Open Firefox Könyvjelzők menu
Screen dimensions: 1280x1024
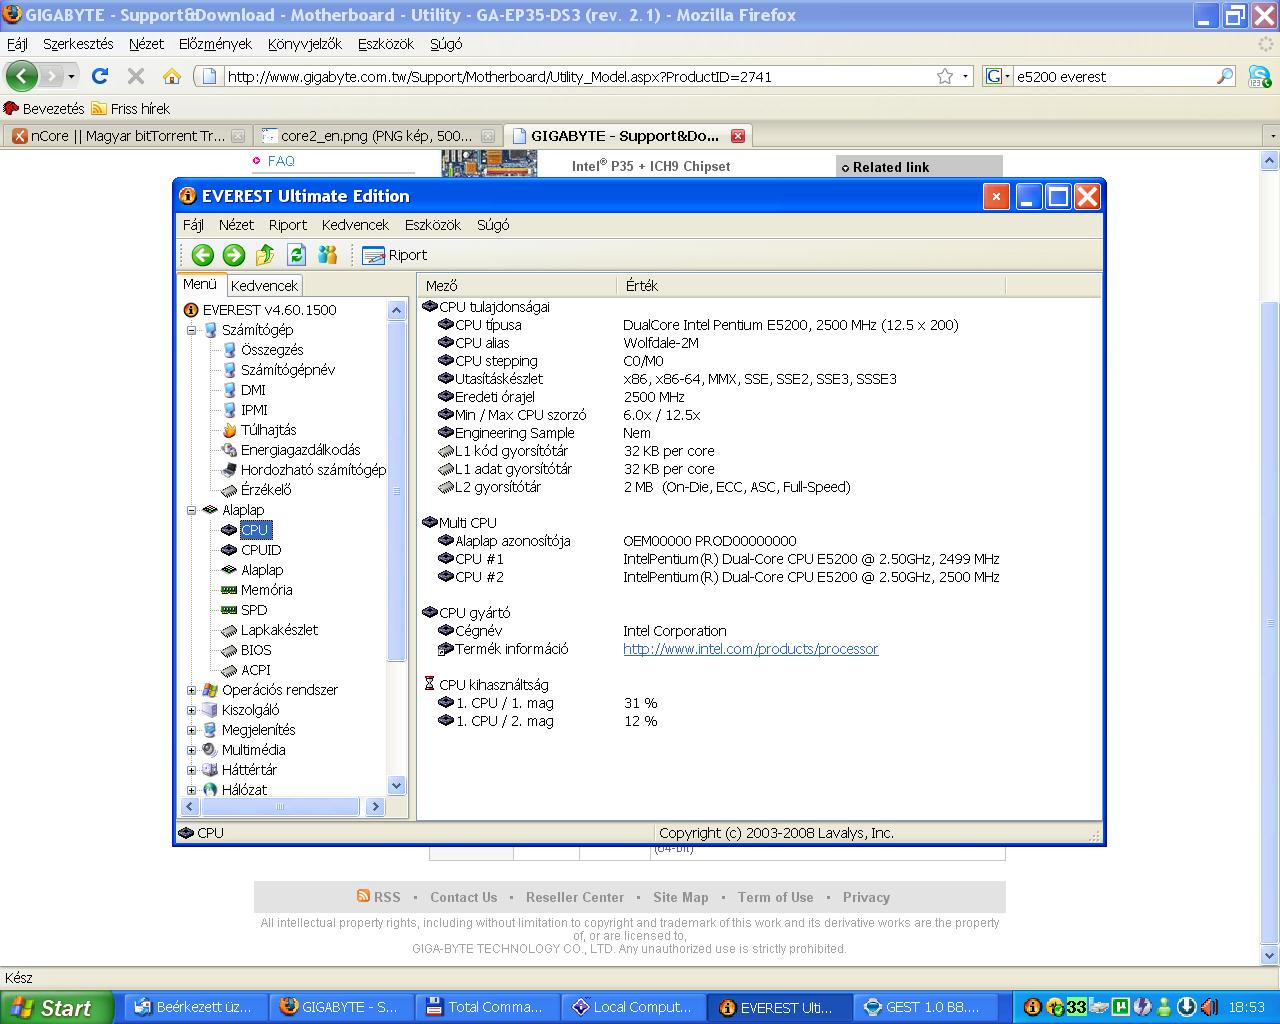[x=305, y=44]
